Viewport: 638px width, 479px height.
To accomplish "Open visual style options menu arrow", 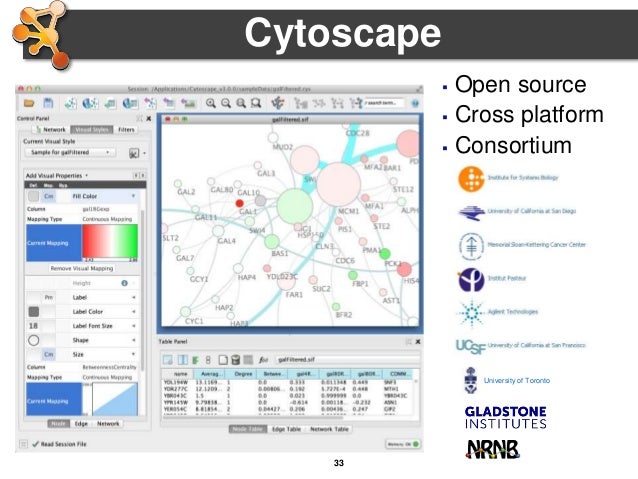I will [144, 153].
